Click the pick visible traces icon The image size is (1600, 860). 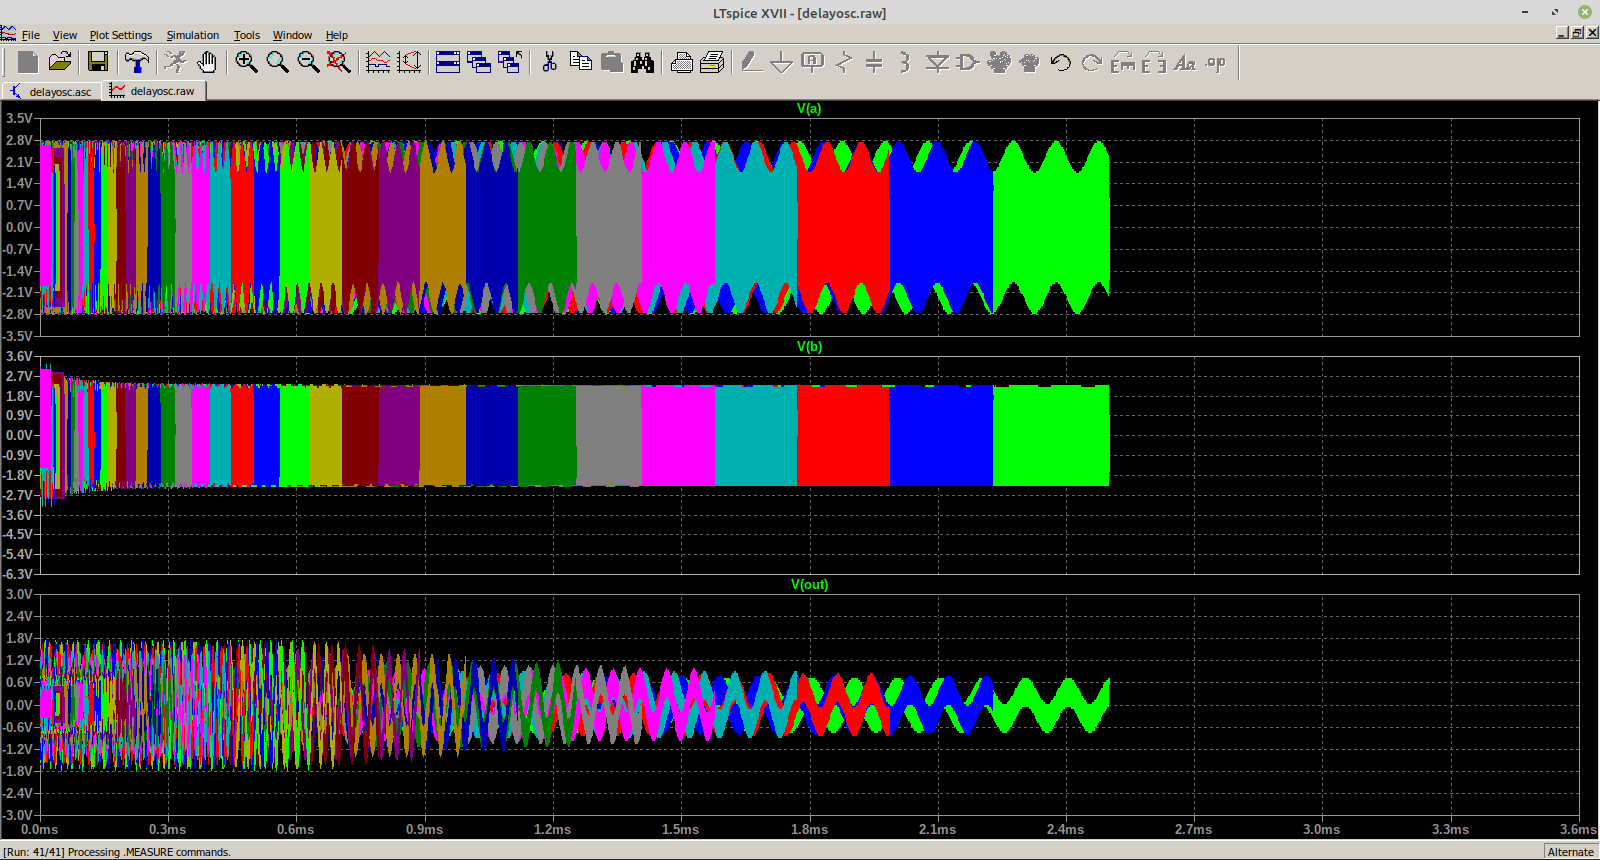(x=378, y=62)
